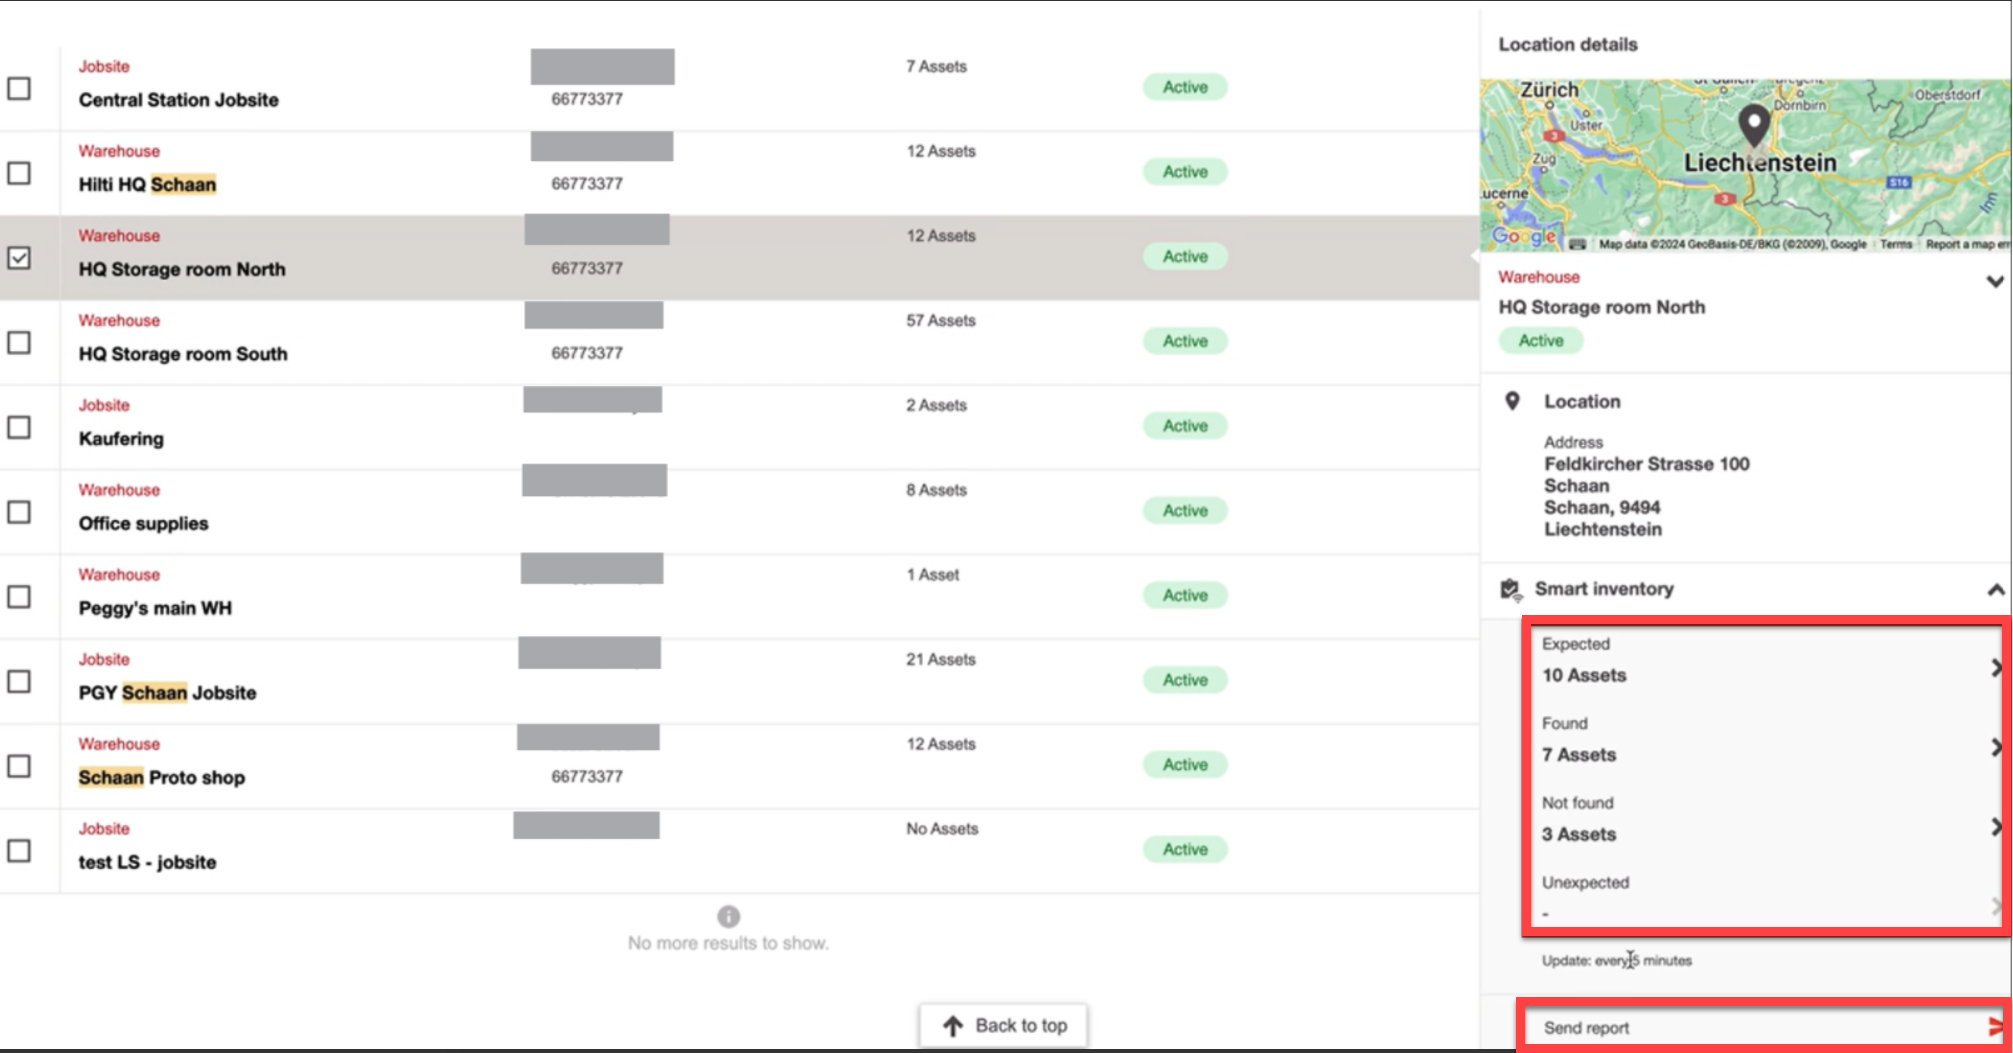Open the Not found 3 Assets list
Viewport: 2013px width, 1053px height.
1994,827
